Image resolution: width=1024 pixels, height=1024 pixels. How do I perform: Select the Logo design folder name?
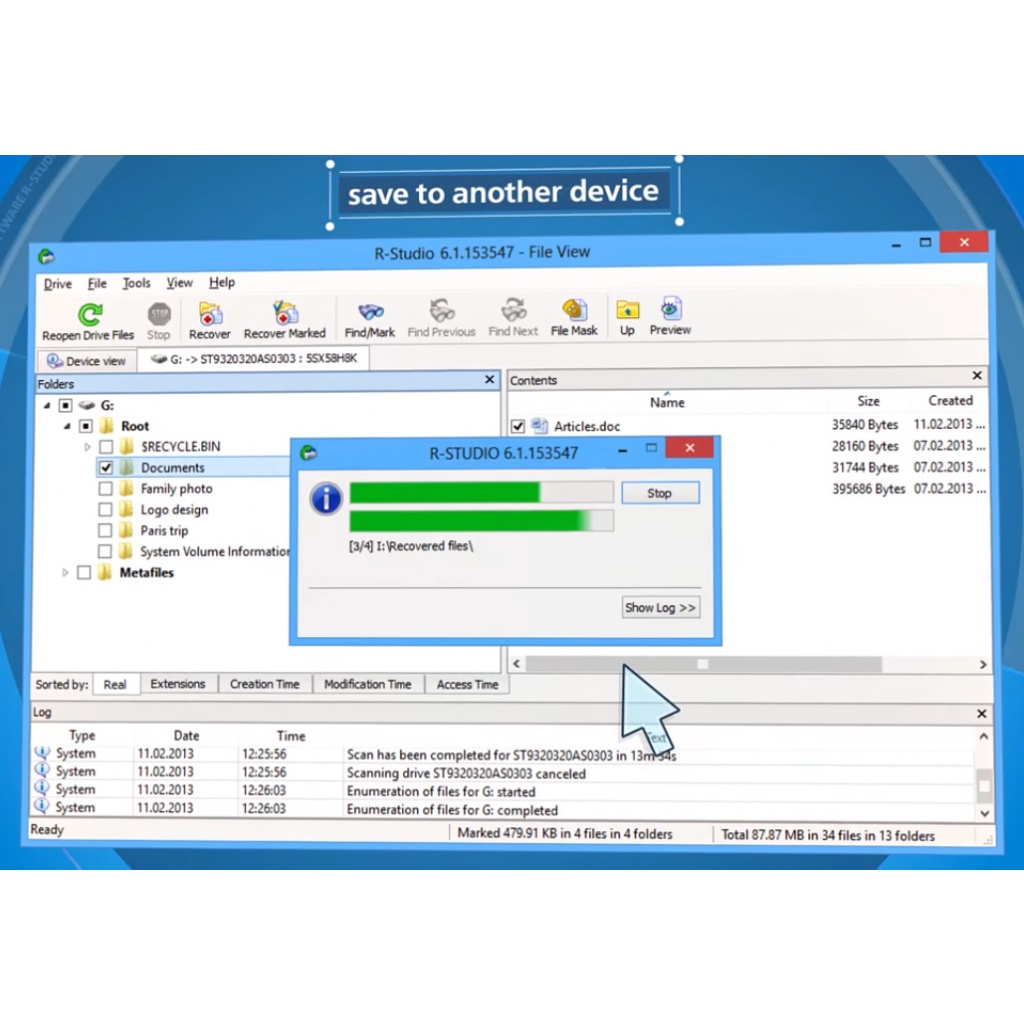click(174, 509)
